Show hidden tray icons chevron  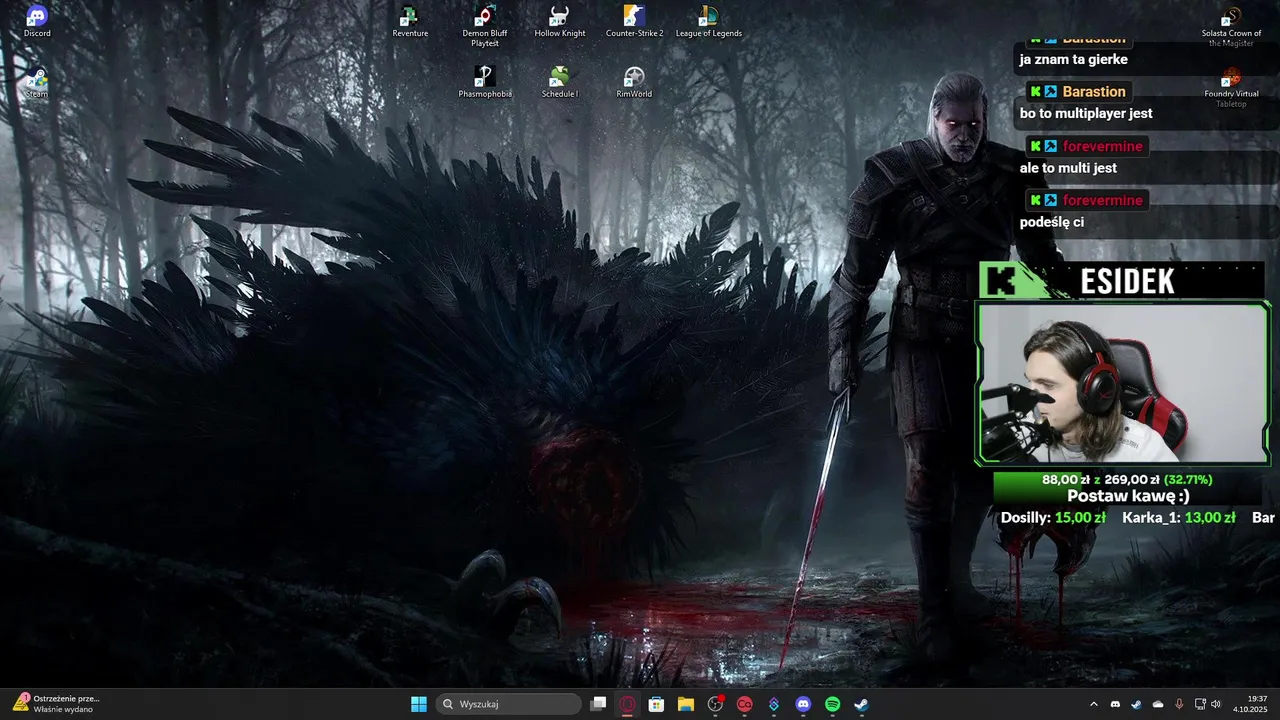coord(1093,704)
